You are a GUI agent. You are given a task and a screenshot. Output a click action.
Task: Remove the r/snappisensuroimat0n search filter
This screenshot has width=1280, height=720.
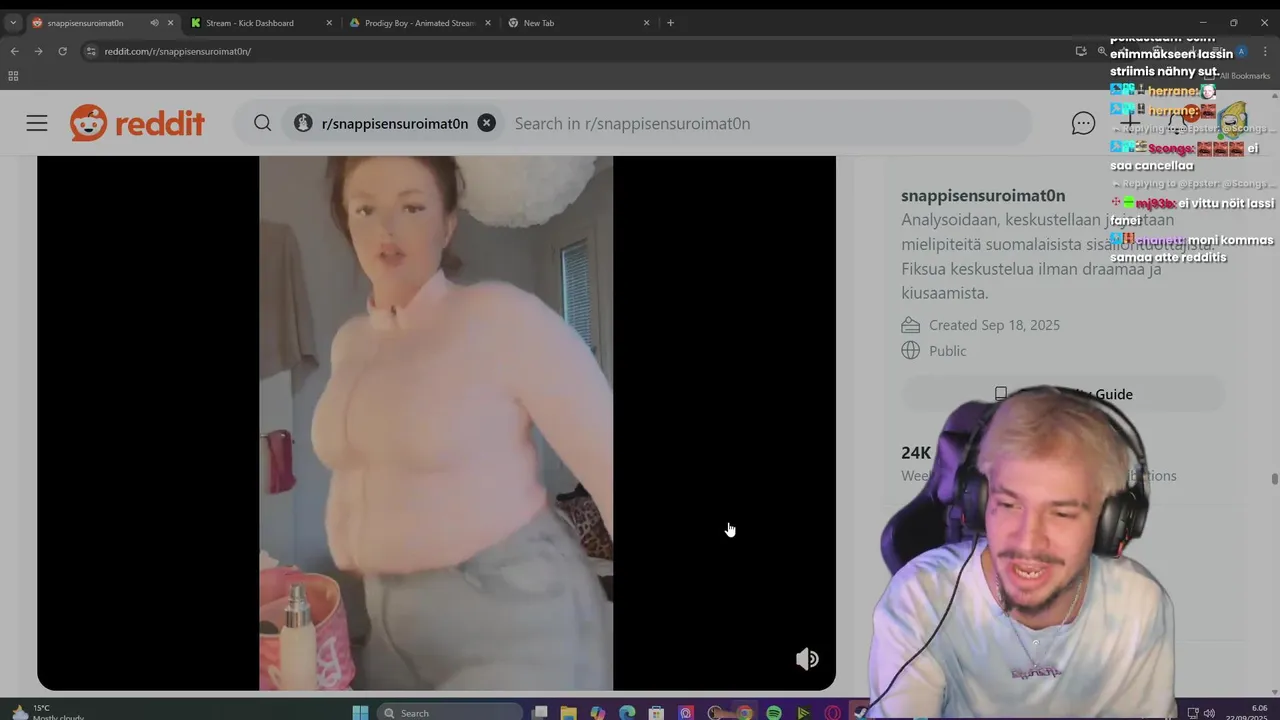pyautogui.click(x=486, y=123)
